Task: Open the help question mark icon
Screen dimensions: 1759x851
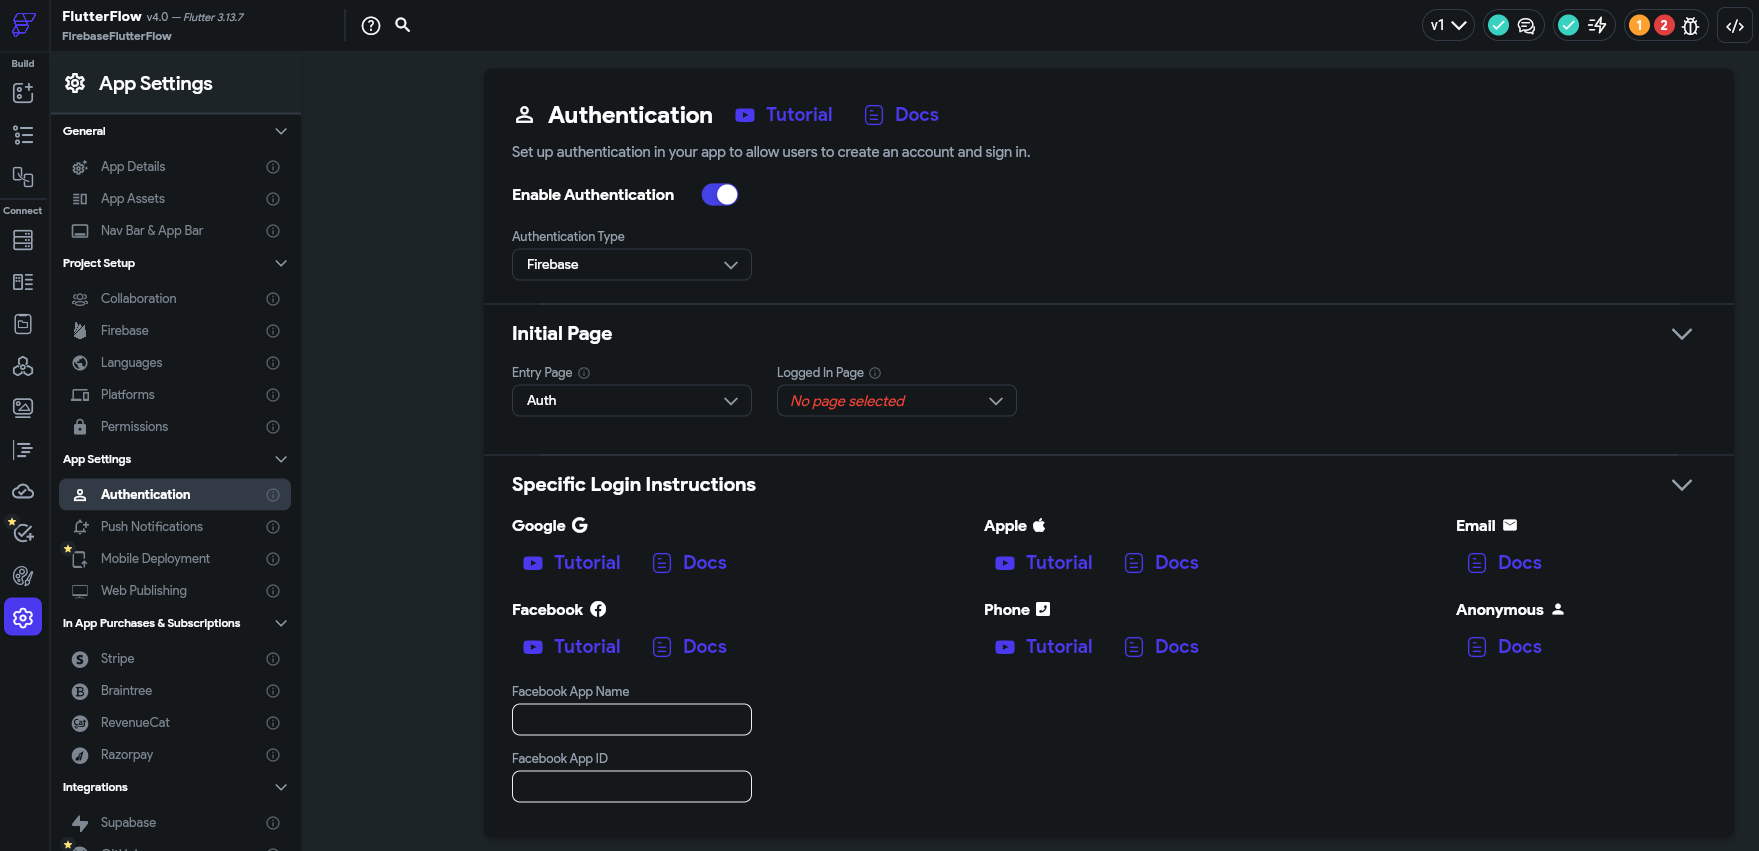Action: [x=371, y=26]
